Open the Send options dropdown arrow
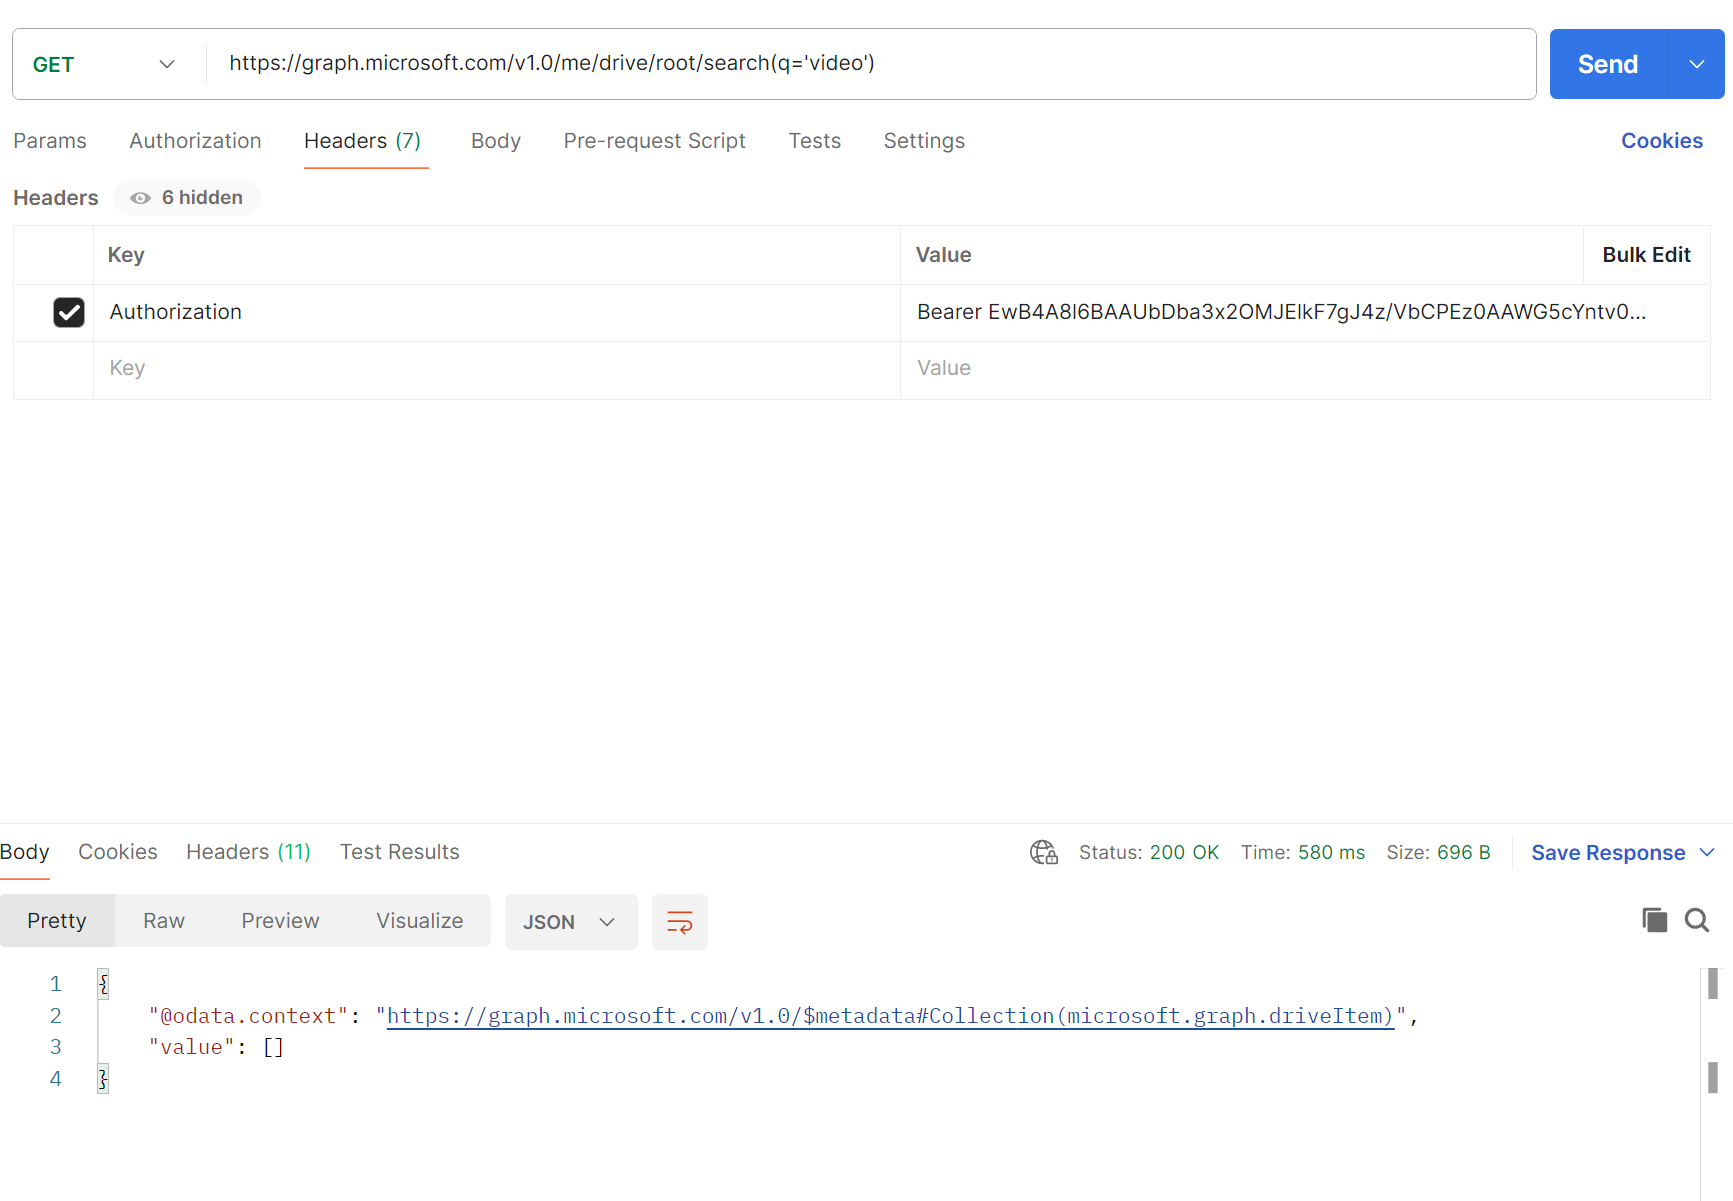This screenshot has height=1201, width=1733. click(1697, 64)
